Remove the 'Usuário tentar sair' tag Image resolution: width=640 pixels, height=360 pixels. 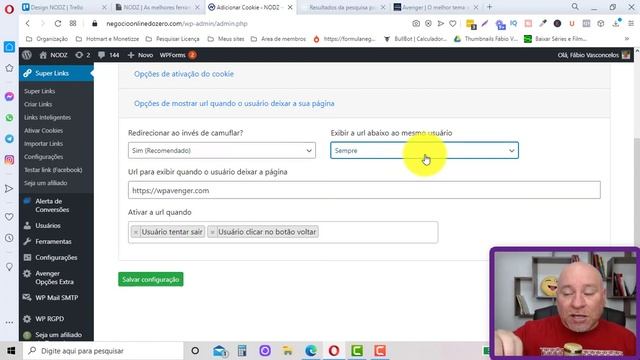[x=136, y=232]
